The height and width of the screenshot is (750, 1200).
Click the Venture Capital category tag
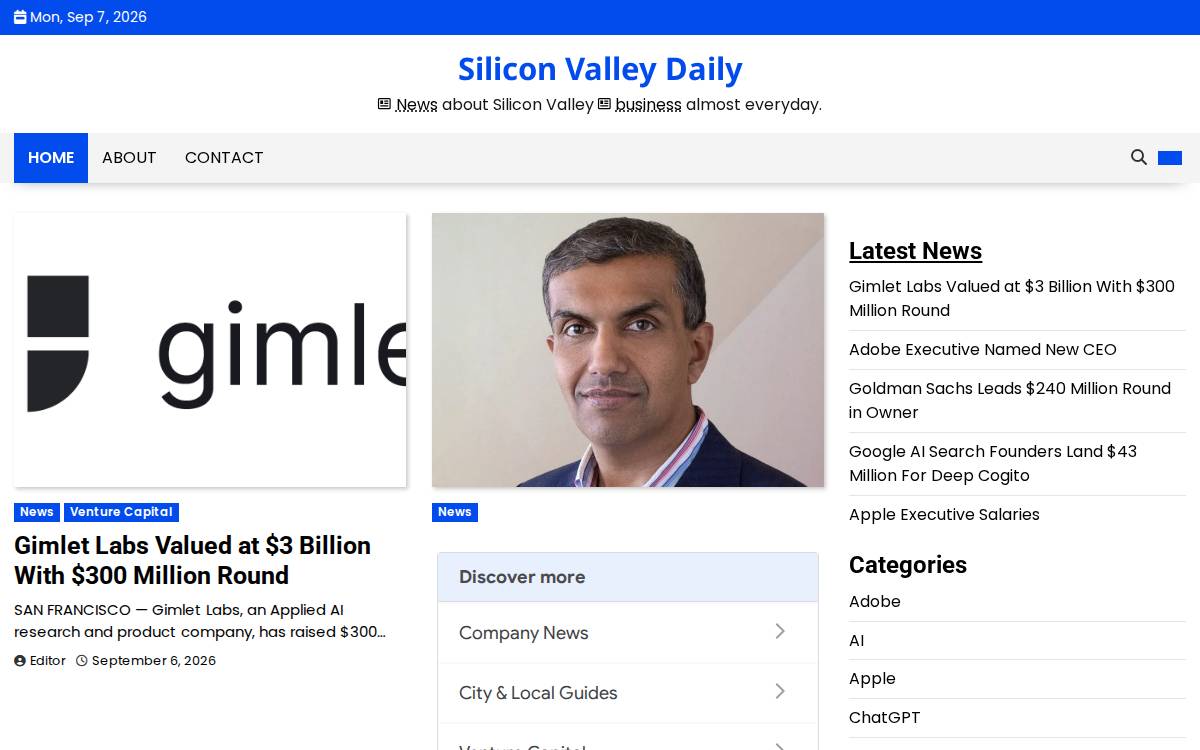click(x=122, y=512)
